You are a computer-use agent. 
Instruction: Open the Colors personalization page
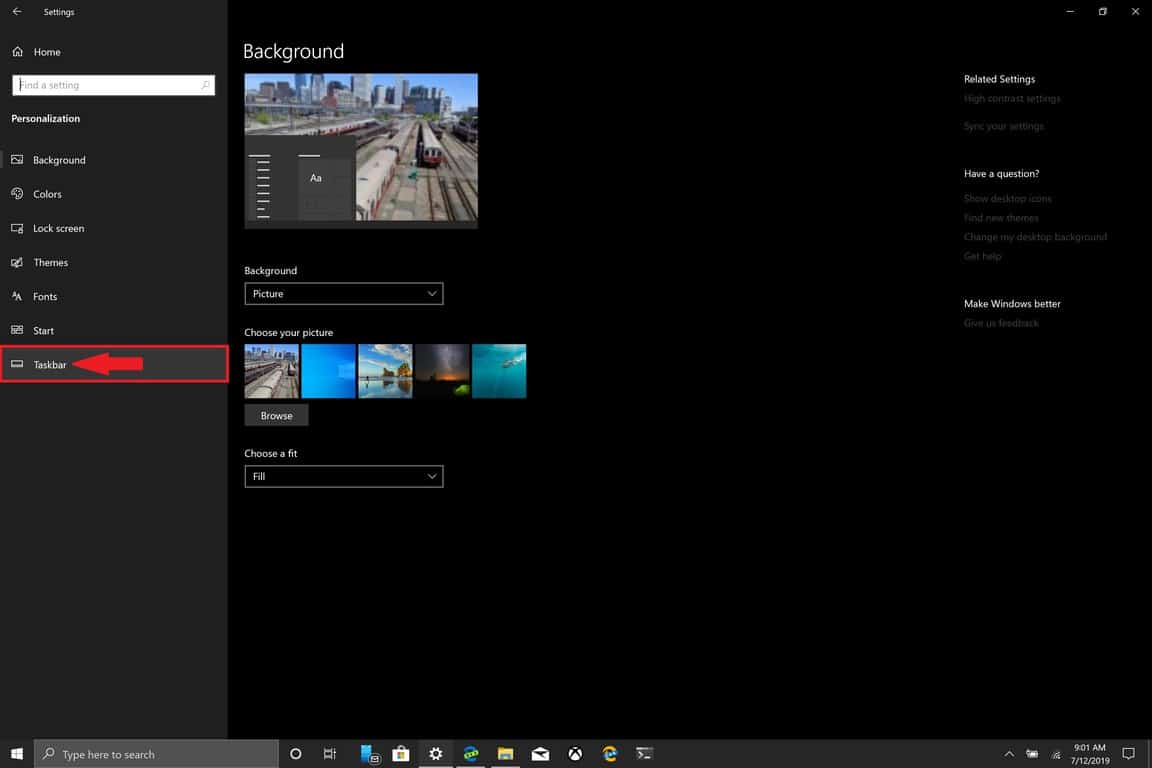(x=114, y=194)
